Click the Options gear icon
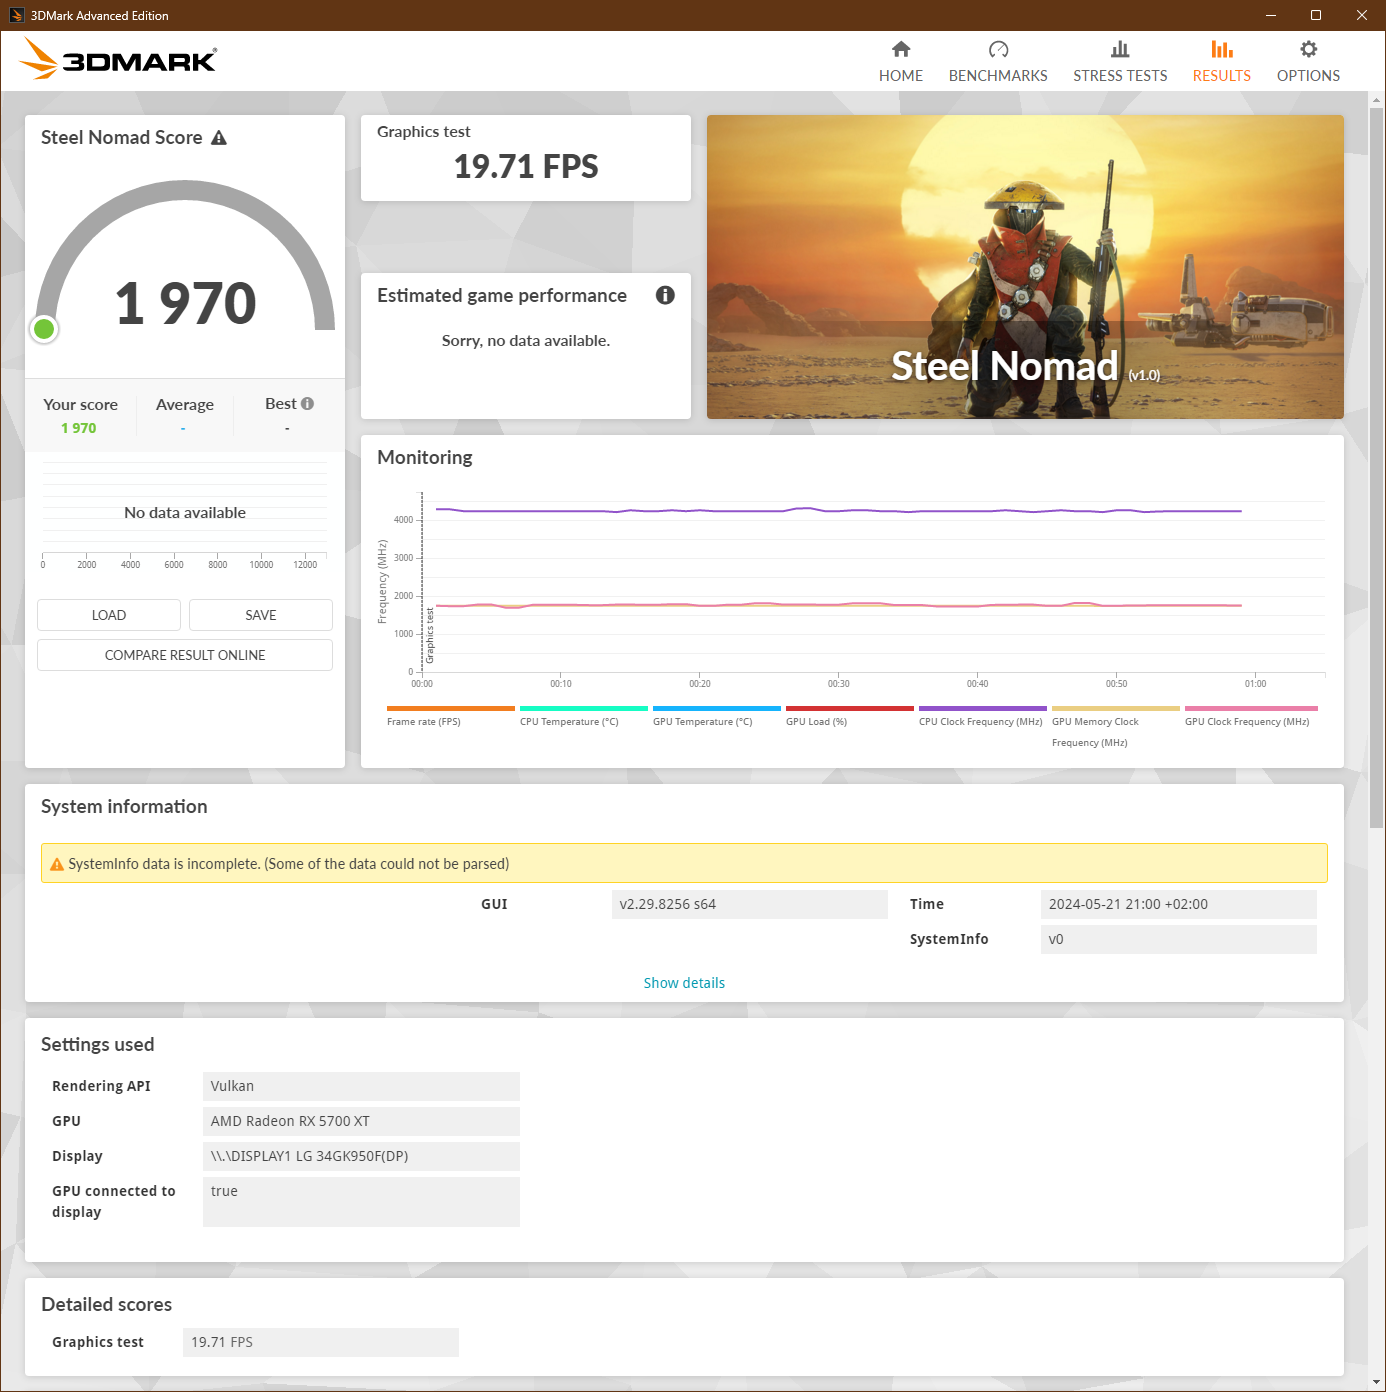The image size is (1386, 1392). (x=1308, y=49)
